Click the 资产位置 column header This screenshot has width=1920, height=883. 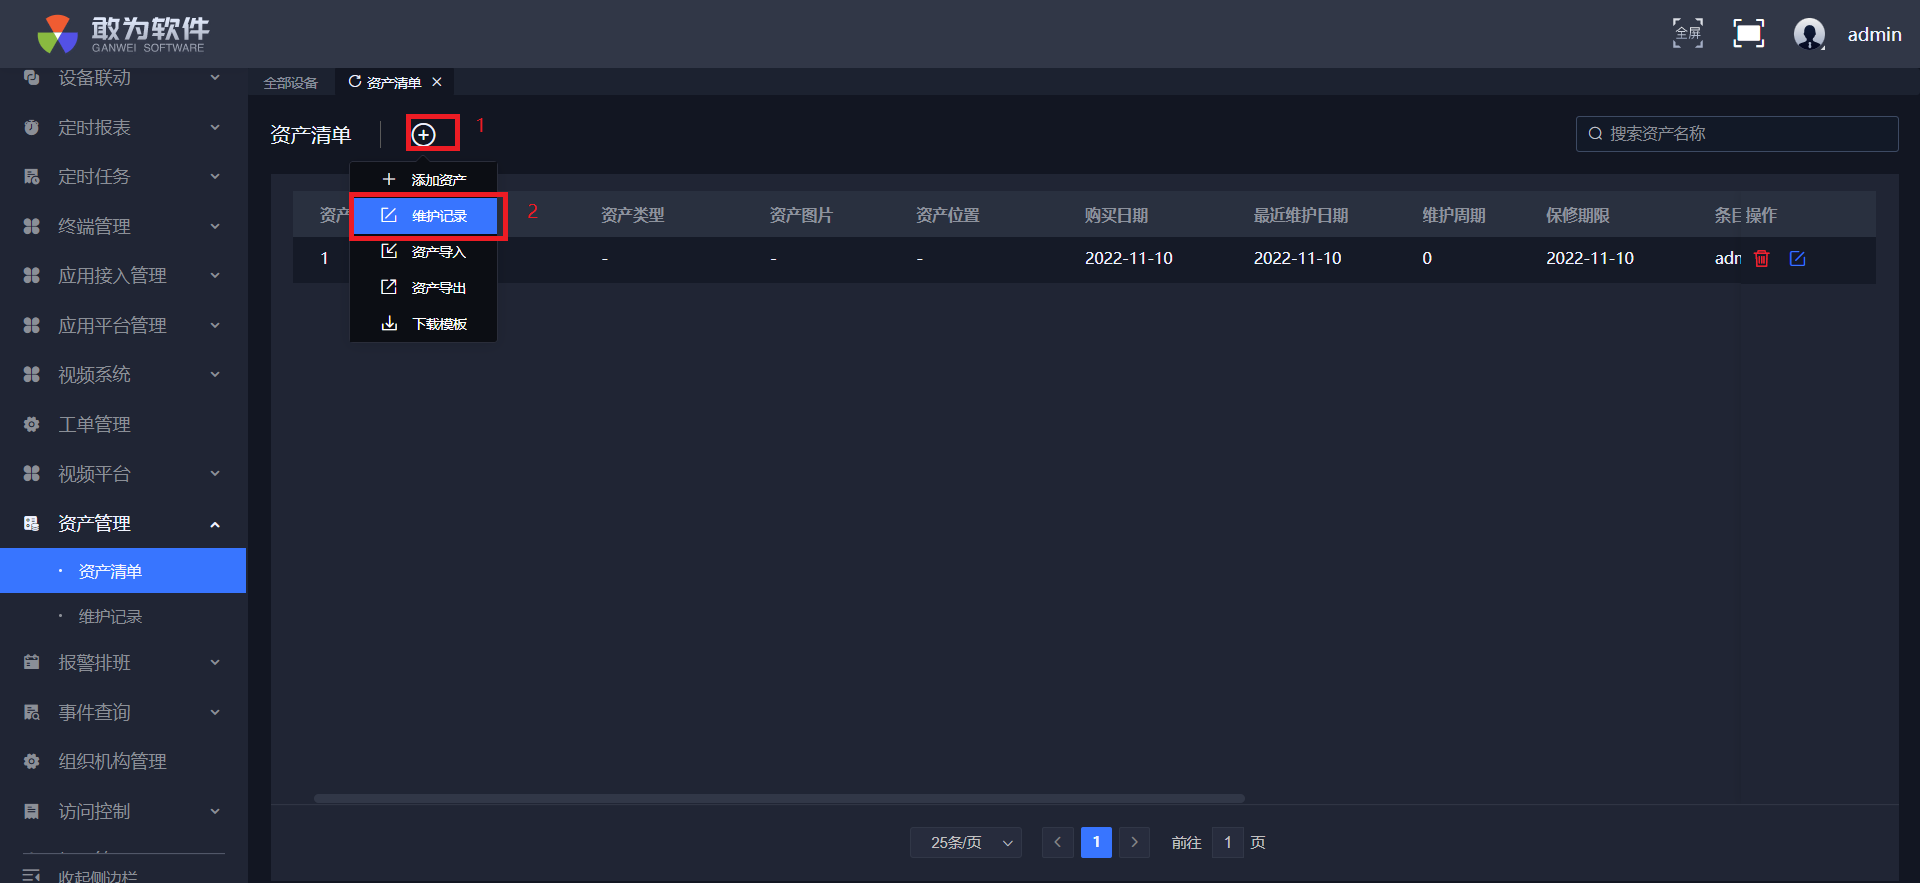coord(948,215)
